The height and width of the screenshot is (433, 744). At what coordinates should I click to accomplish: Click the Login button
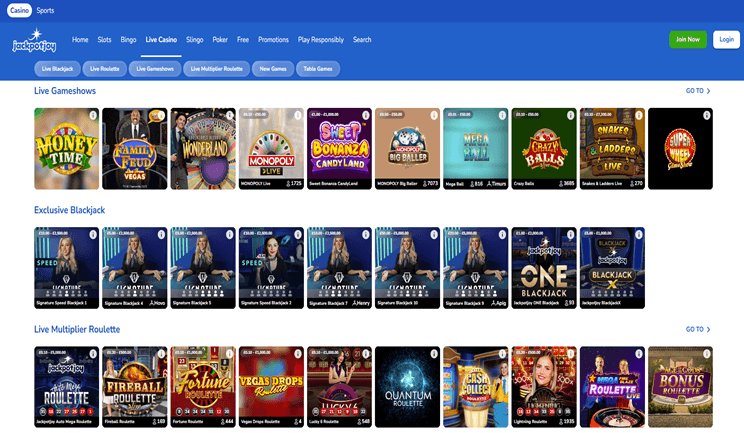(726, 39)
